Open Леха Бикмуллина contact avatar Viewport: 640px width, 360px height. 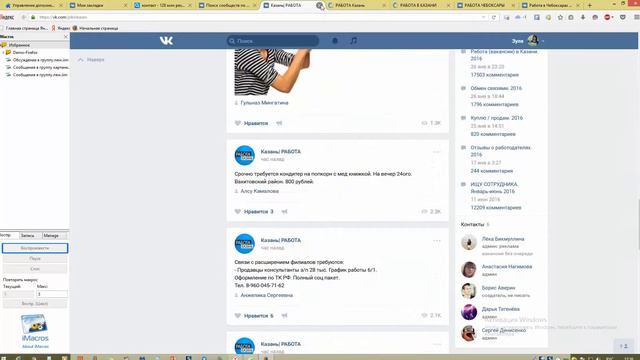[x=469, y=242]
